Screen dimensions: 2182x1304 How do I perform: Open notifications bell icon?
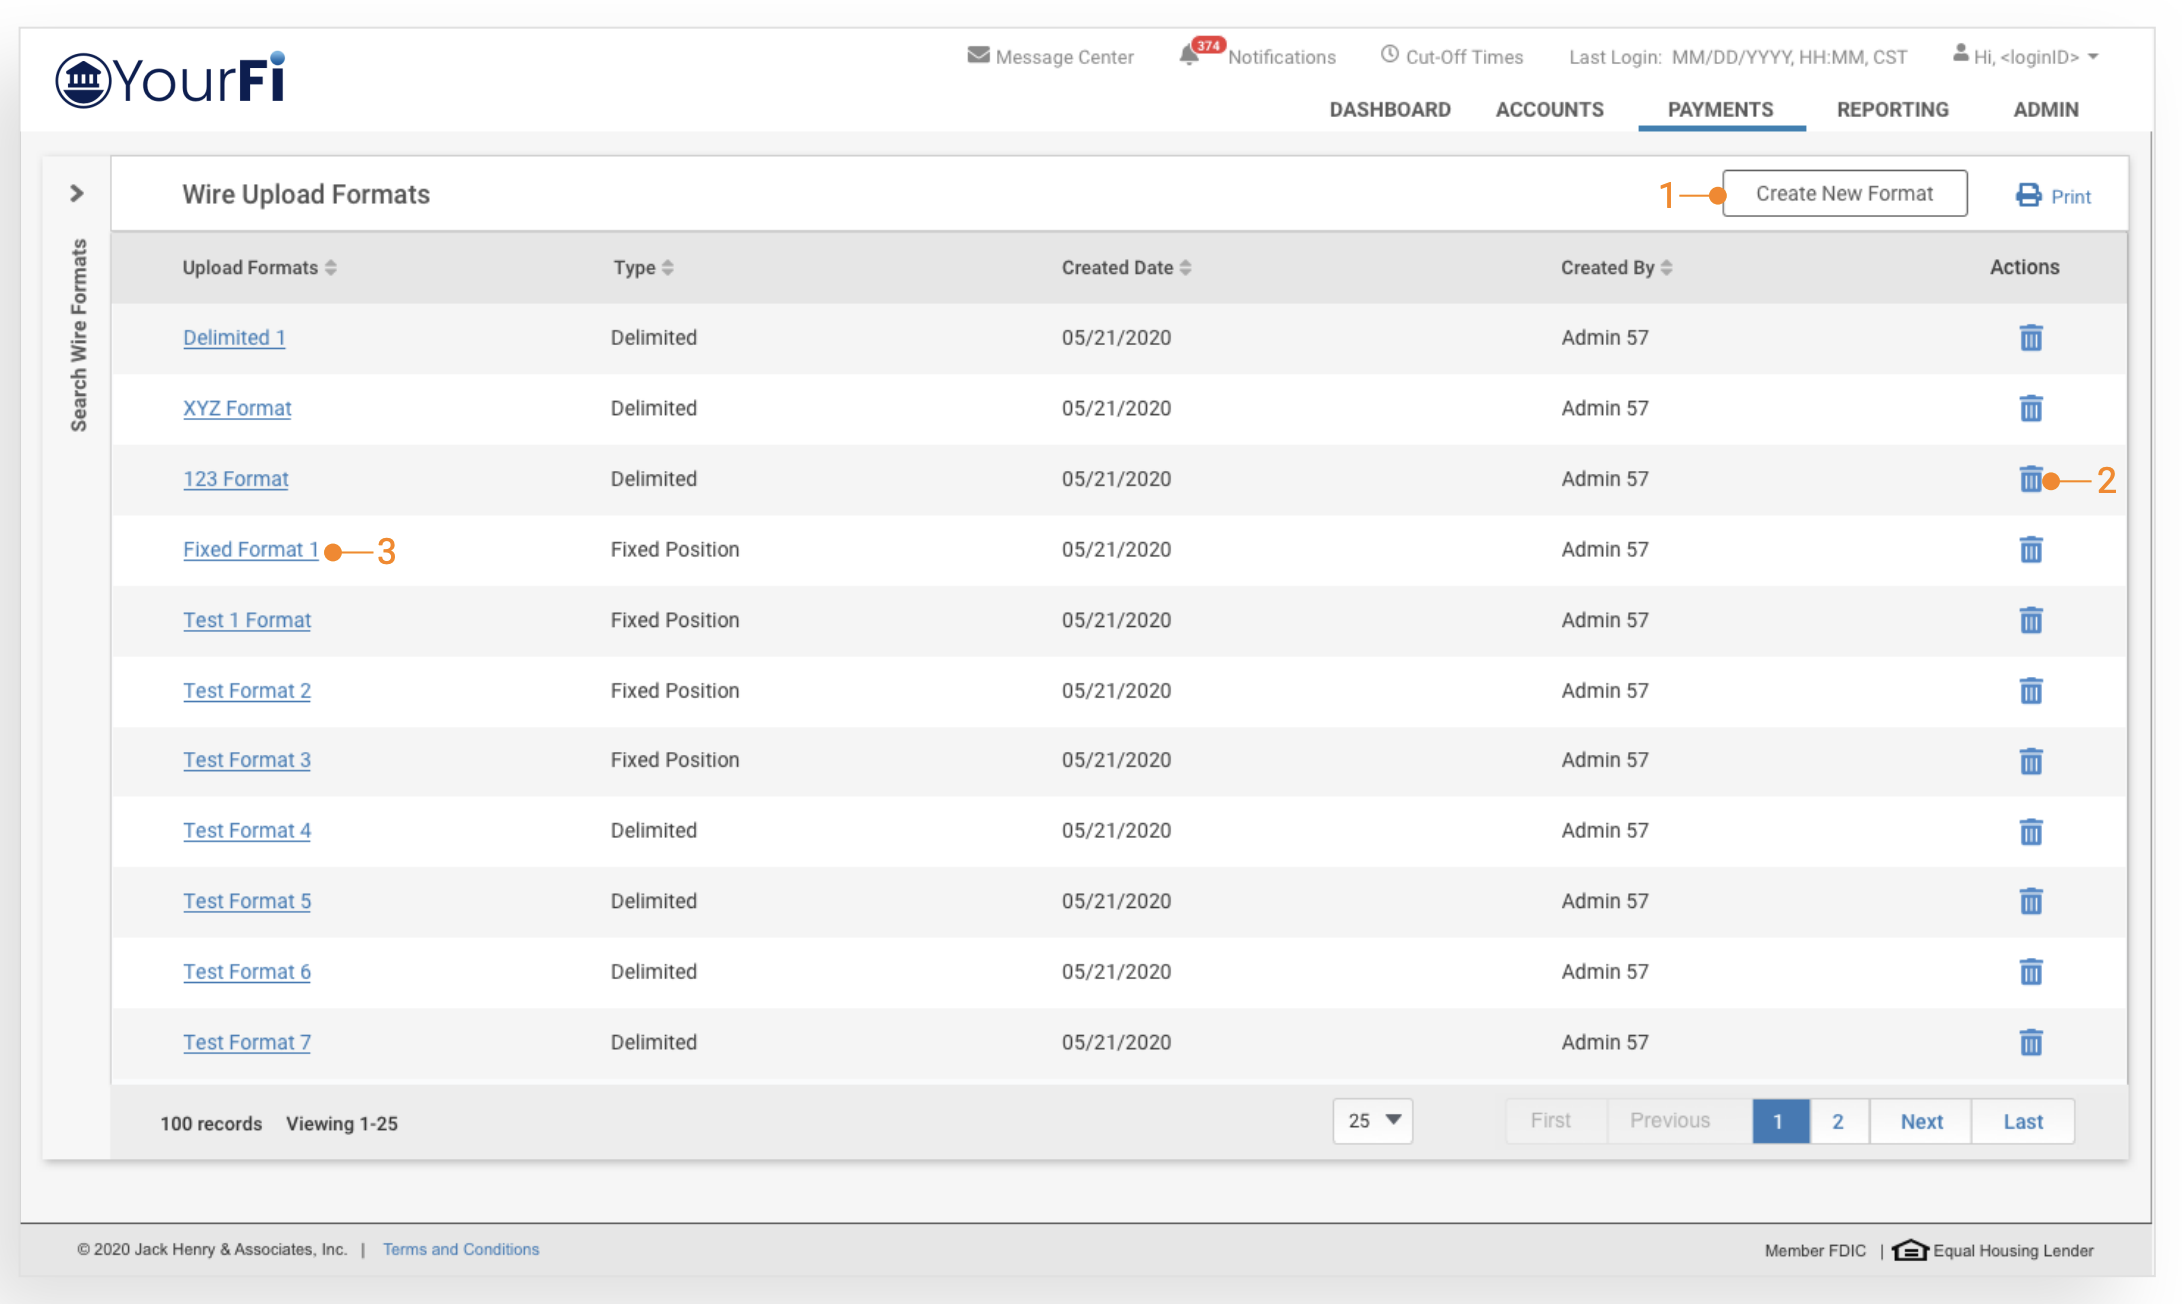point(1189,56)
